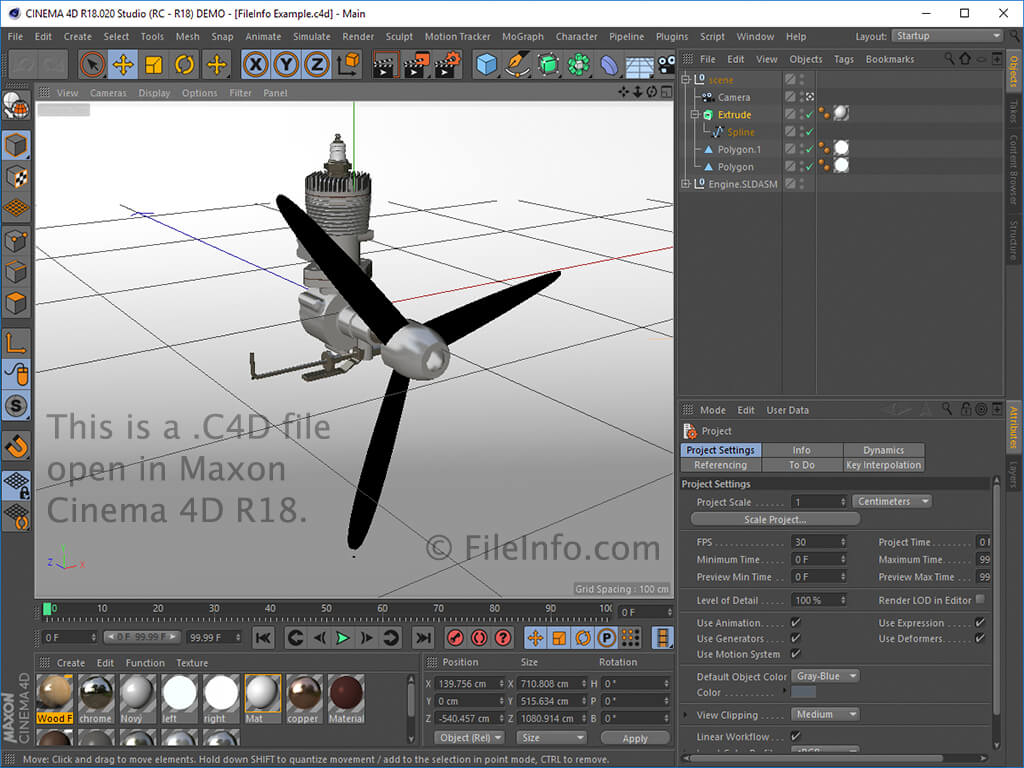
Task: Add an Array modeling object
Action: point(579,65)
